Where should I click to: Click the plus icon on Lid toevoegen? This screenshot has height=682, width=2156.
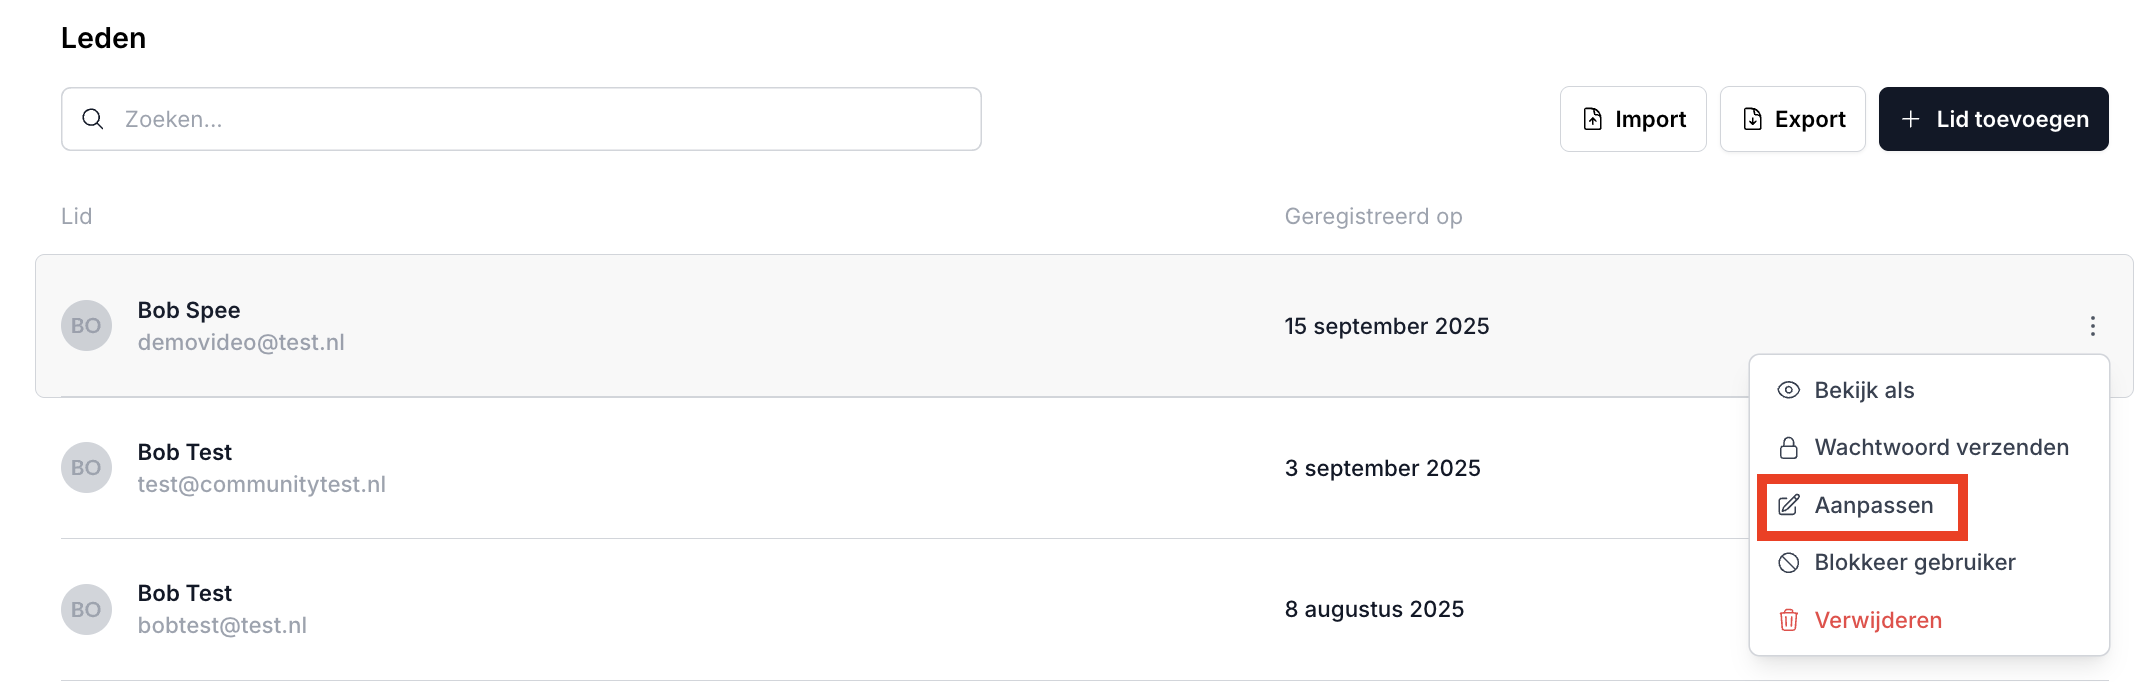[1911, 119]
